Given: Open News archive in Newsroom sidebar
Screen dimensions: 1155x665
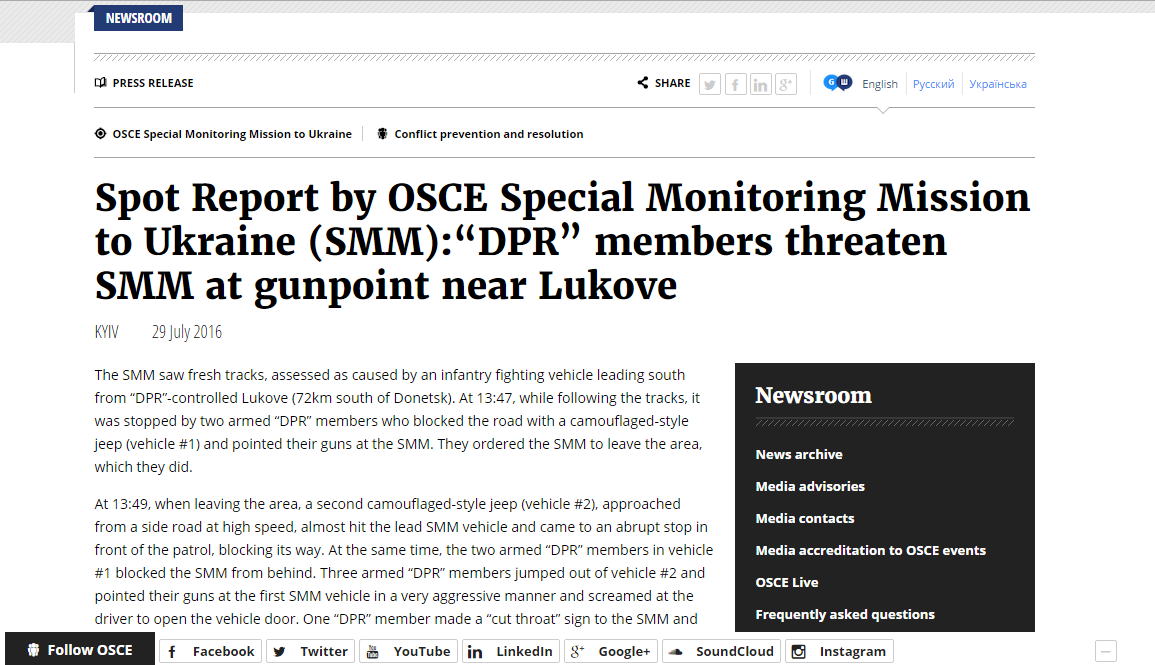Looking at the screenshot, I should coord(798,454).
